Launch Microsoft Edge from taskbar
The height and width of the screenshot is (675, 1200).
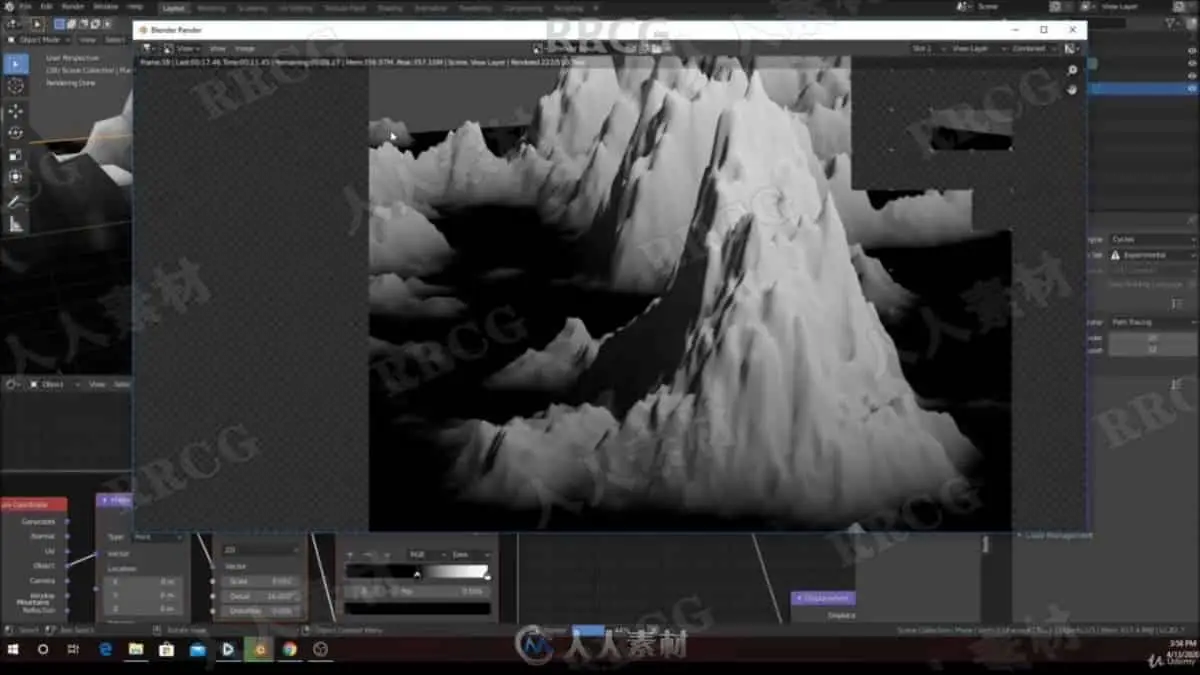click(x=105, y=649)
